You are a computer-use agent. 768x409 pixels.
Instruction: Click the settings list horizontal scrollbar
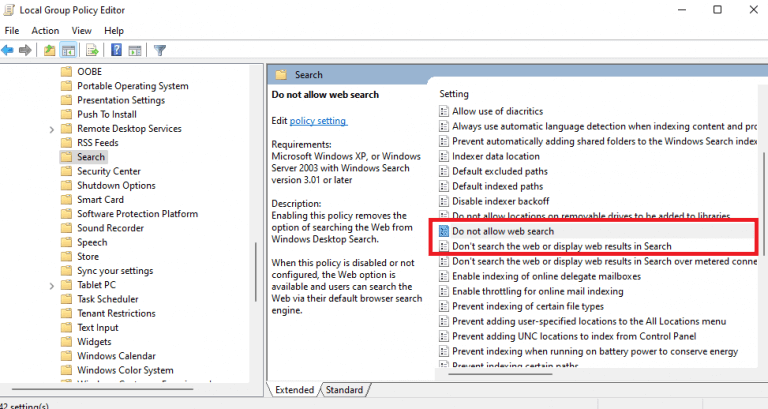(x=500, y=374)
